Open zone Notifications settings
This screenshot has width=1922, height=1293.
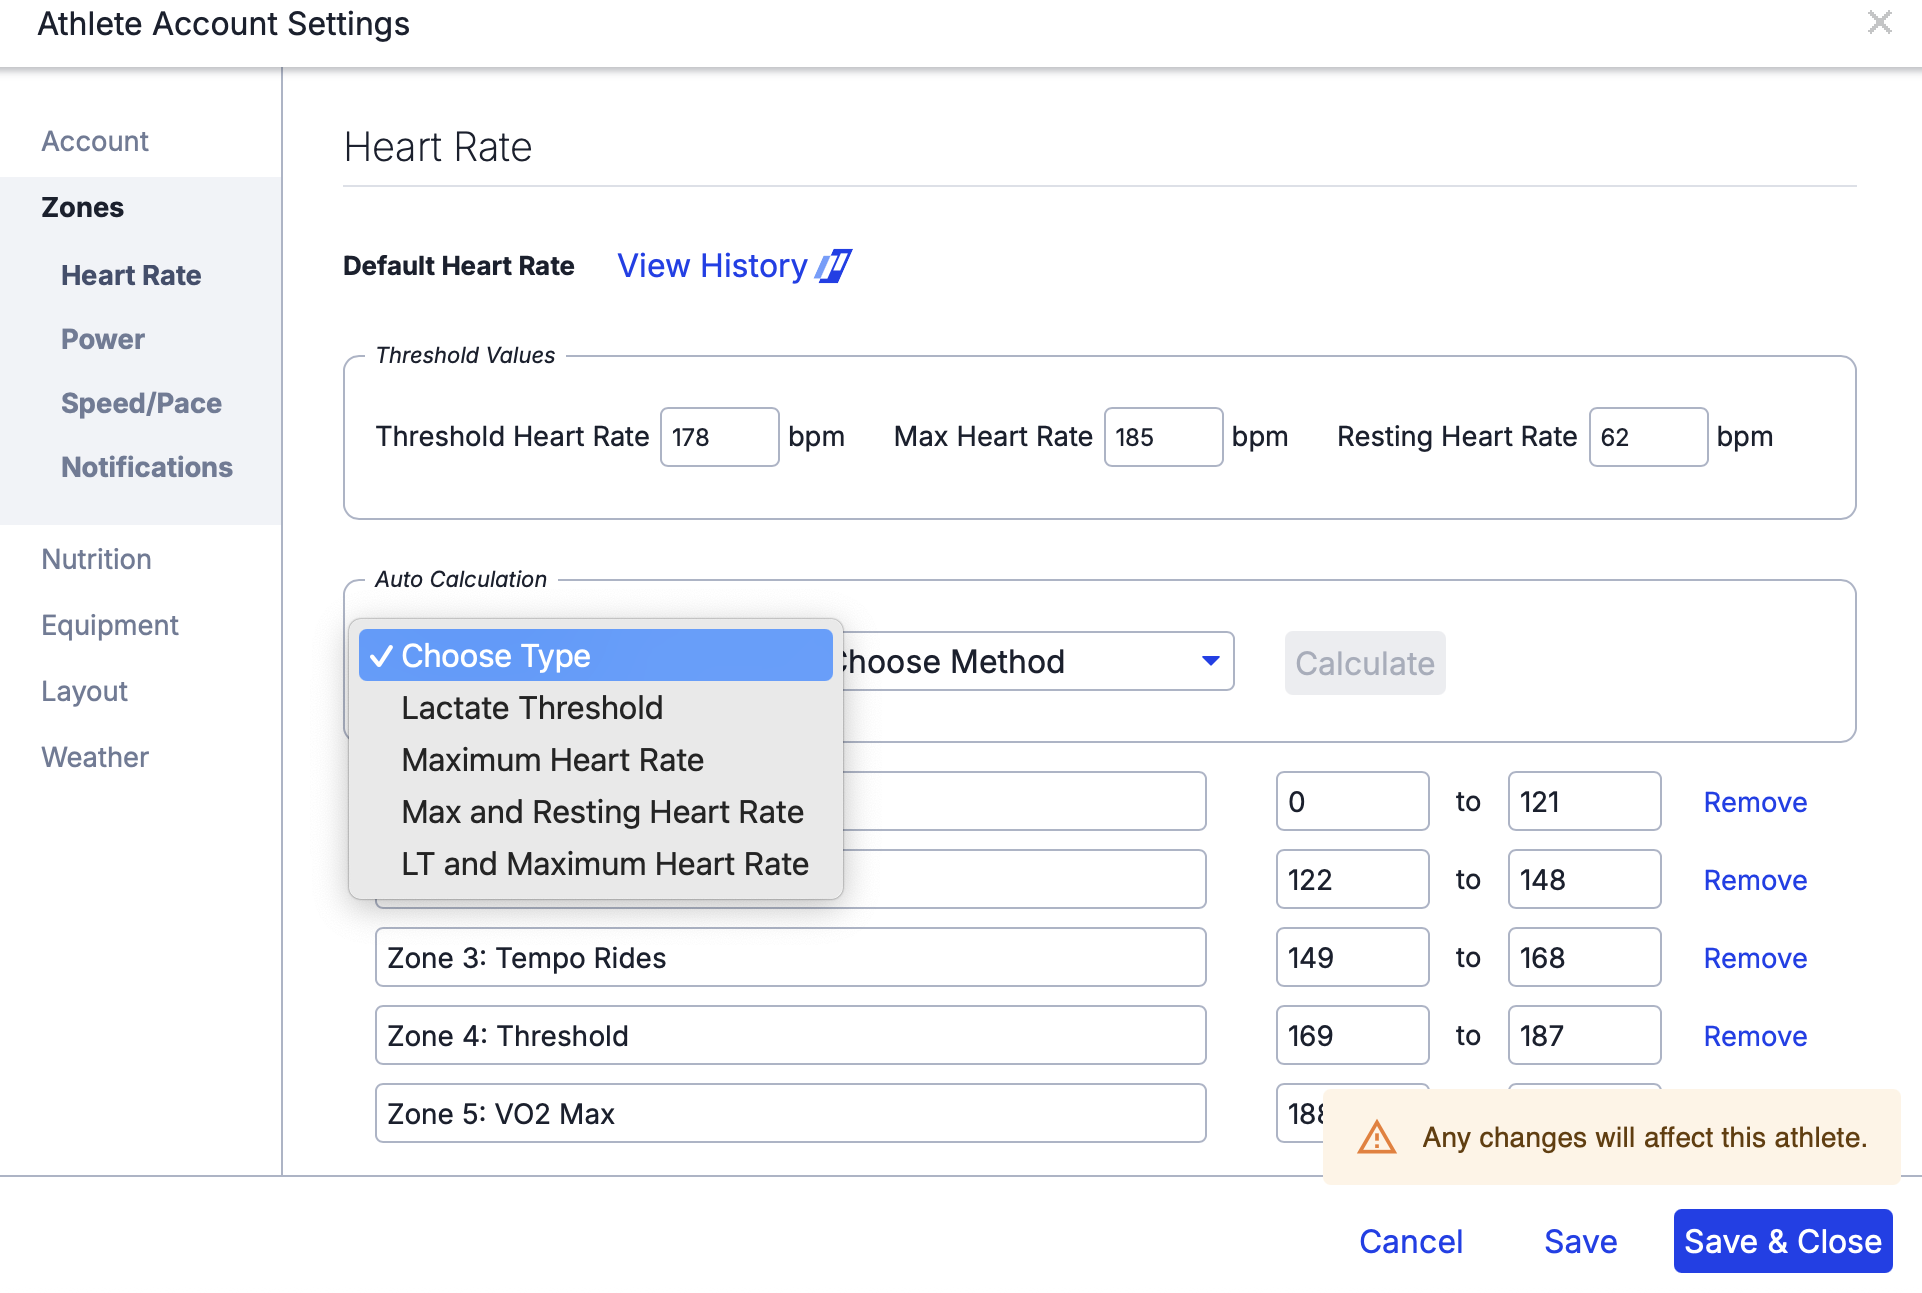(147, 467)
